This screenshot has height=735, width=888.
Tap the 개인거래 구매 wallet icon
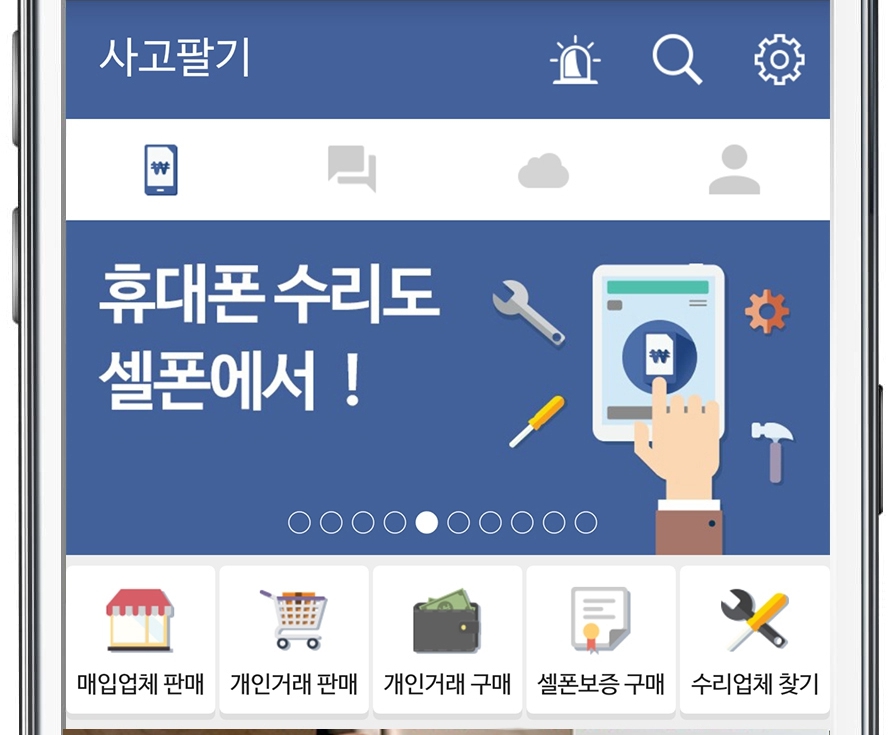pos(447,621)
